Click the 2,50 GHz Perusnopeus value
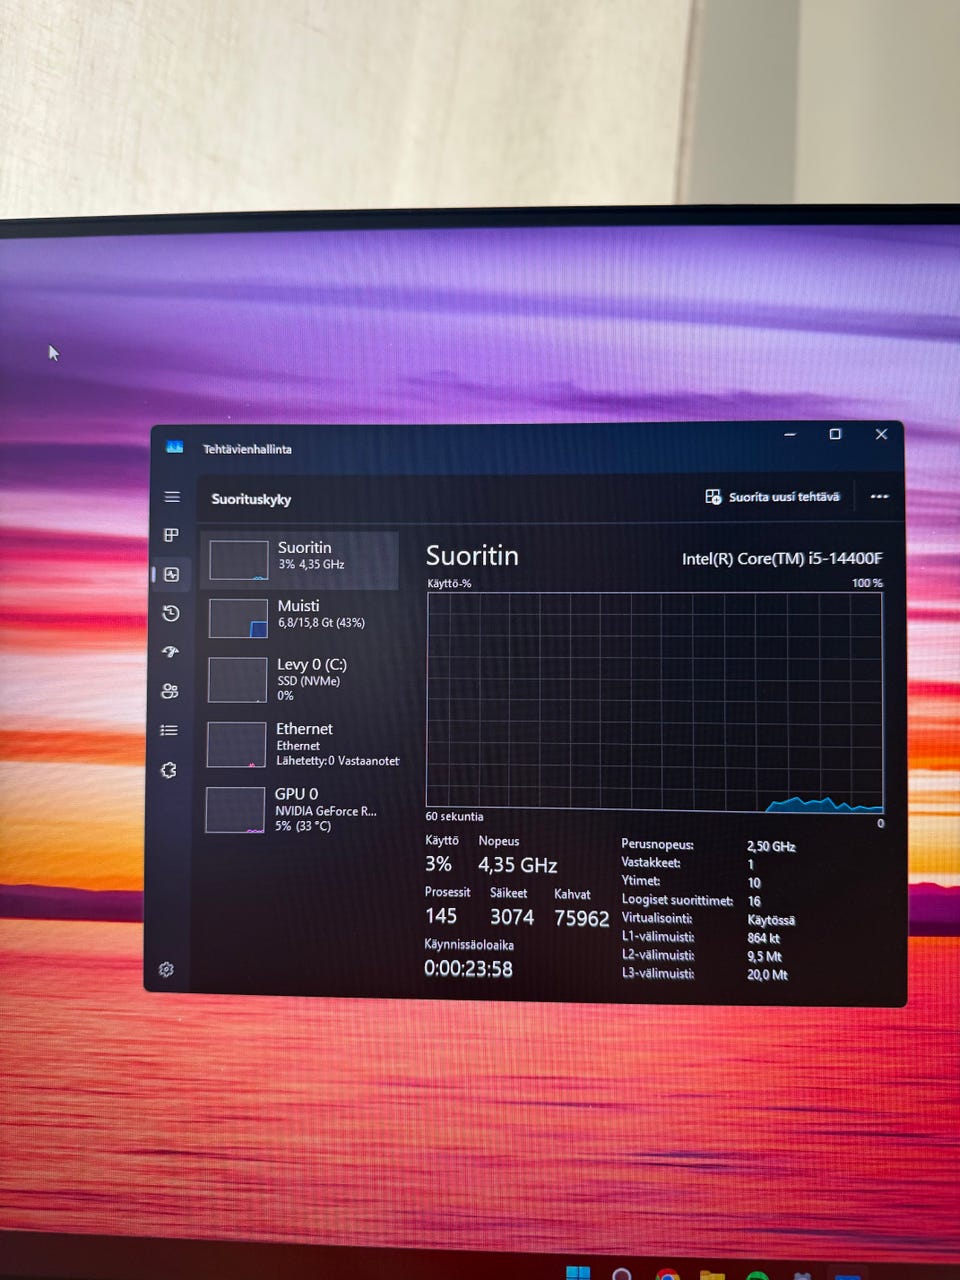The height and width of the screenshot is (1280, 960). [771, 847]
